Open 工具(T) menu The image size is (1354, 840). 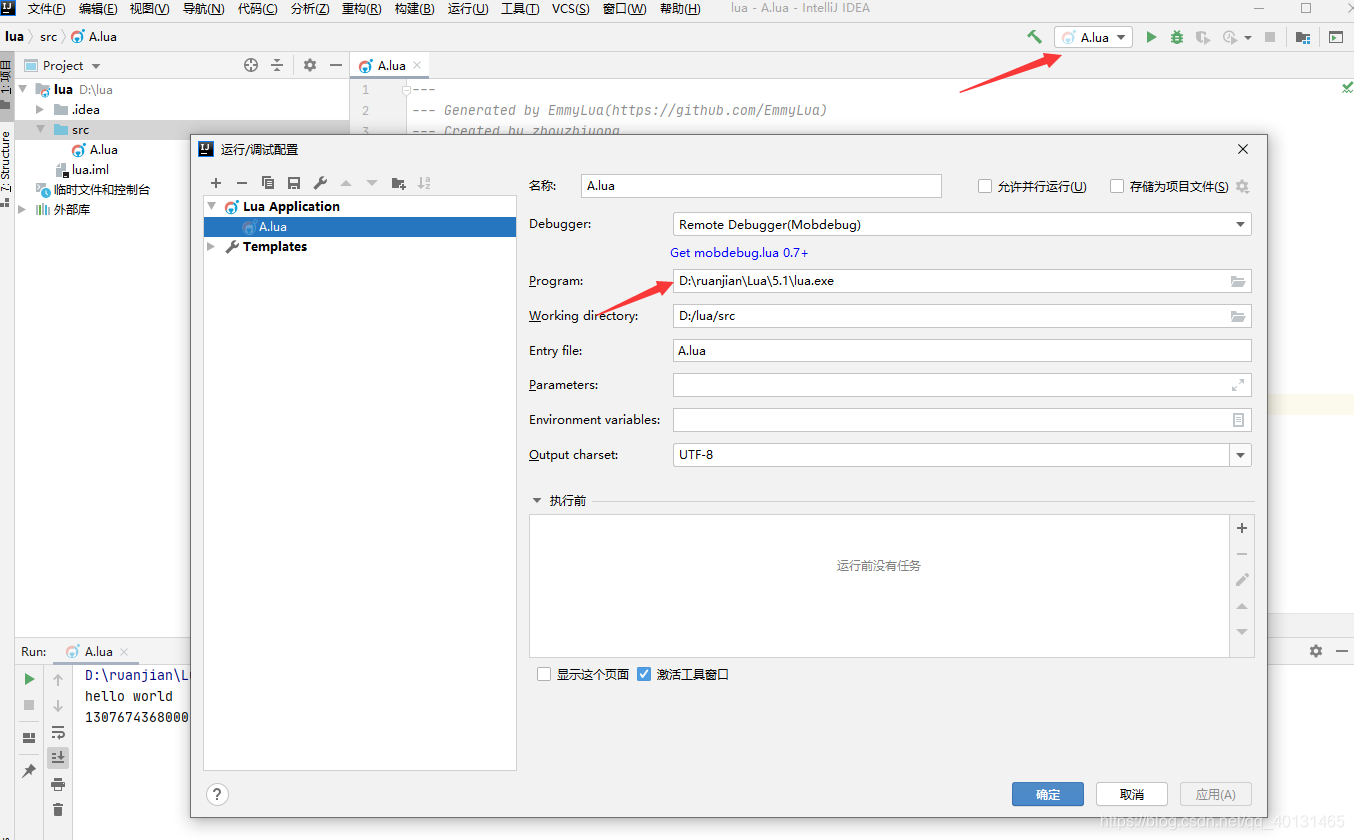520,9
